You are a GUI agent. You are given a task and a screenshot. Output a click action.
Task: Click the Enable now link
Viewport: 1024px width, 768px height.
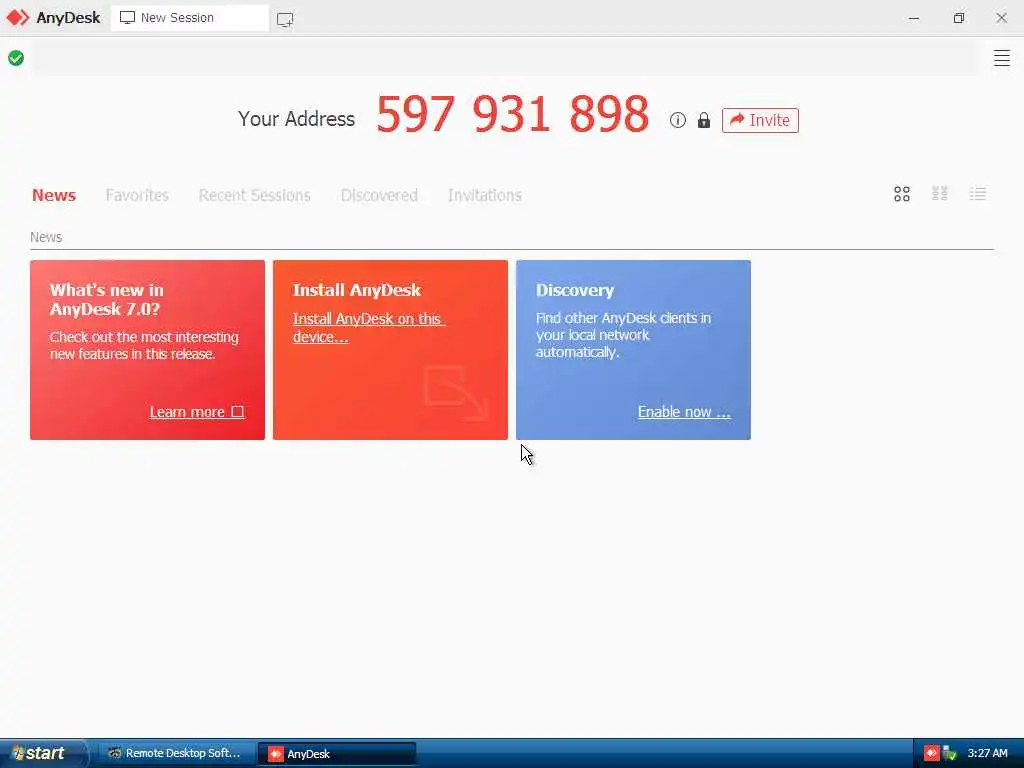point(684,412)
